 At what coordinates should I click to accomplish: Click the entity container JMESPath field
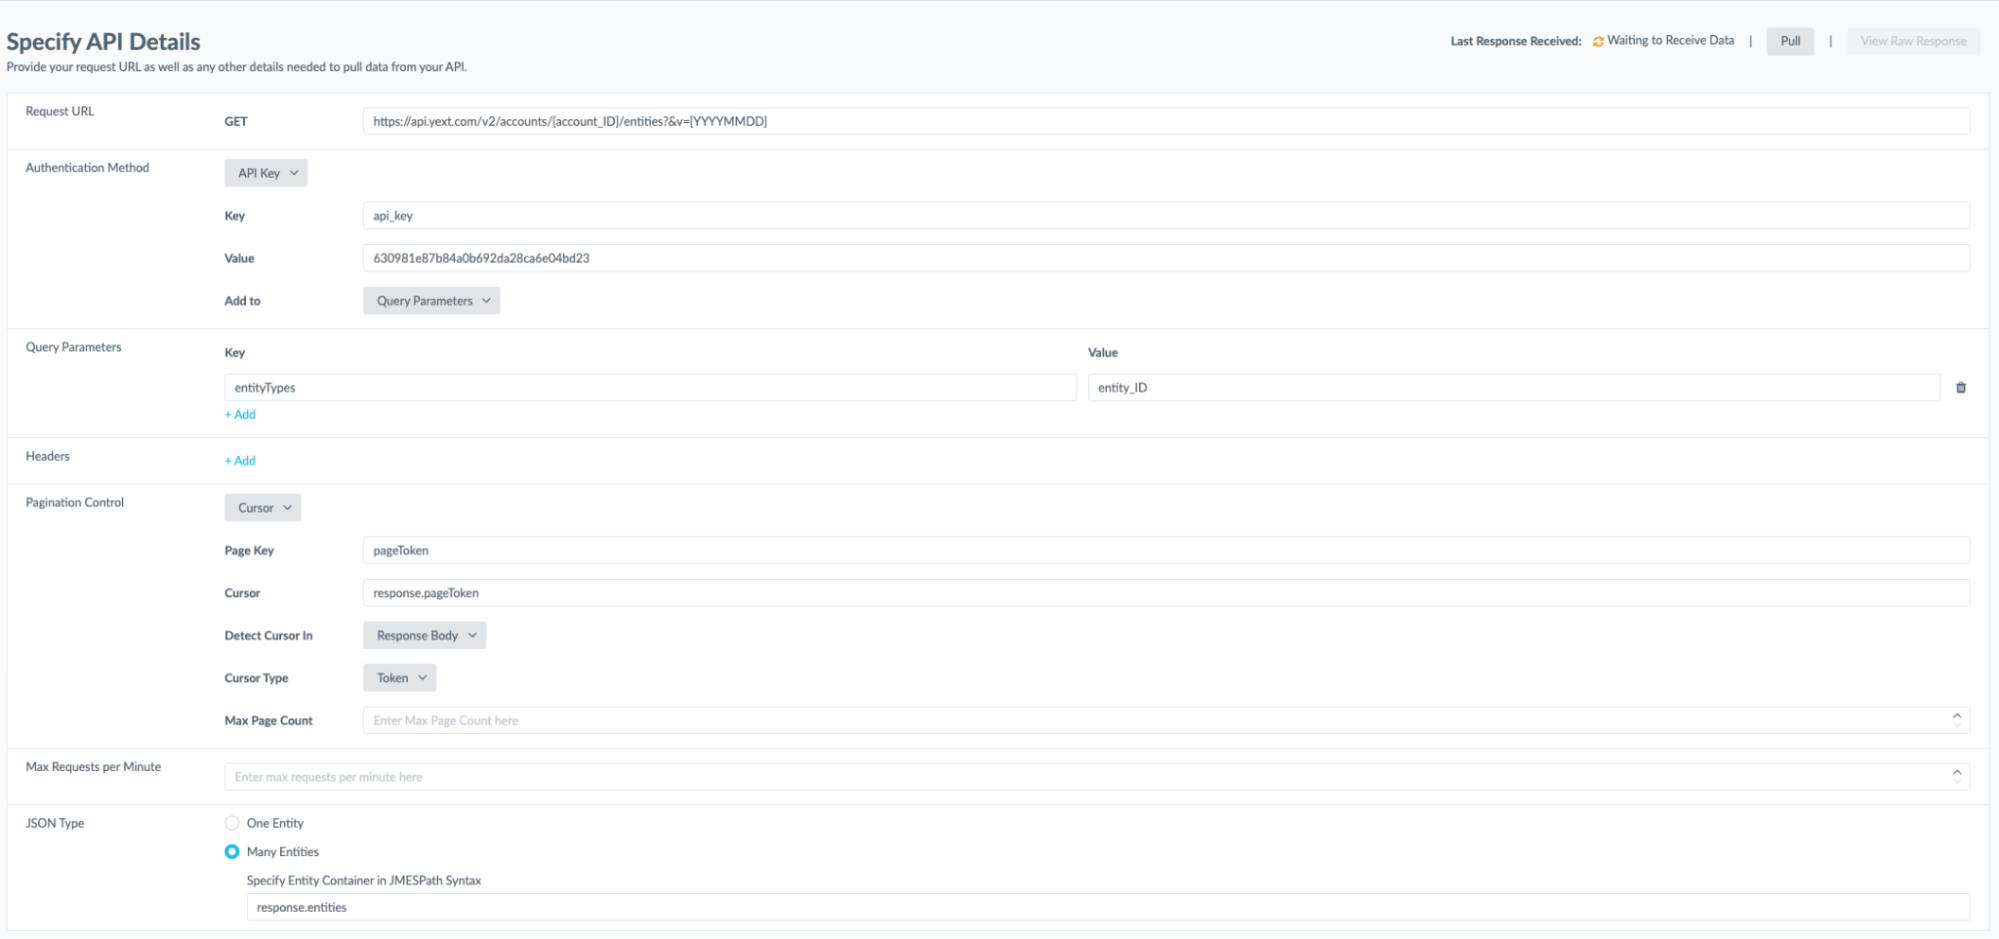click(x=1107, y=908)
